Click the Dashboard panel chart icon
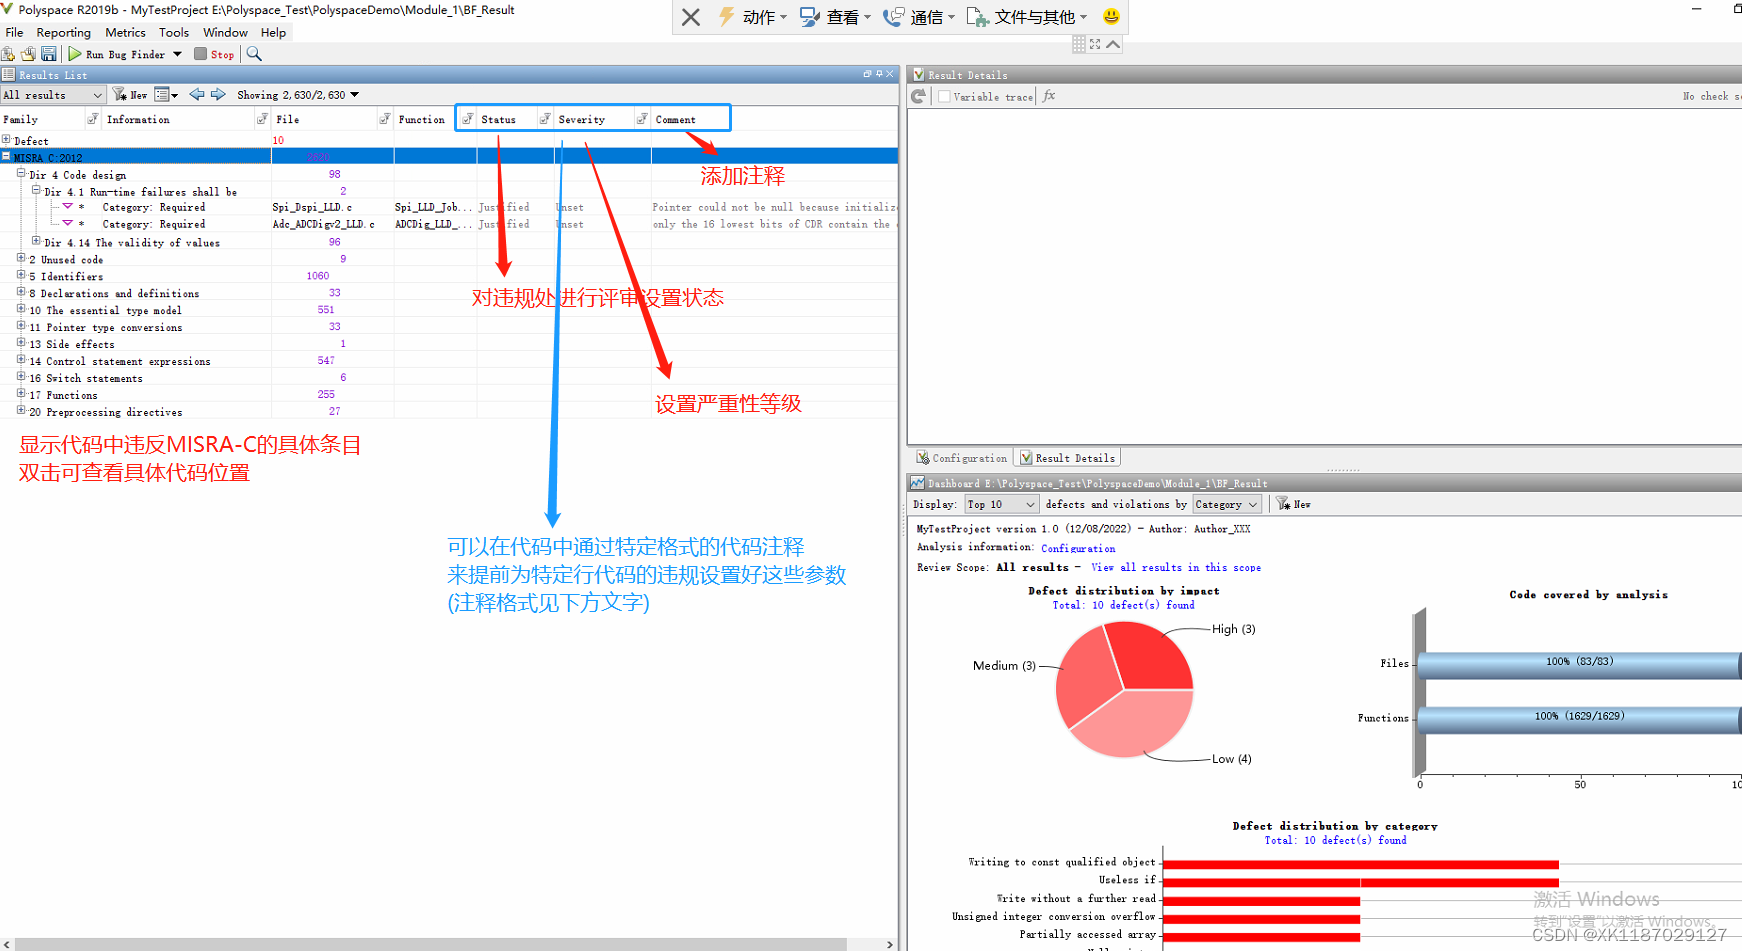1742x951 pixels. point(917,483)
